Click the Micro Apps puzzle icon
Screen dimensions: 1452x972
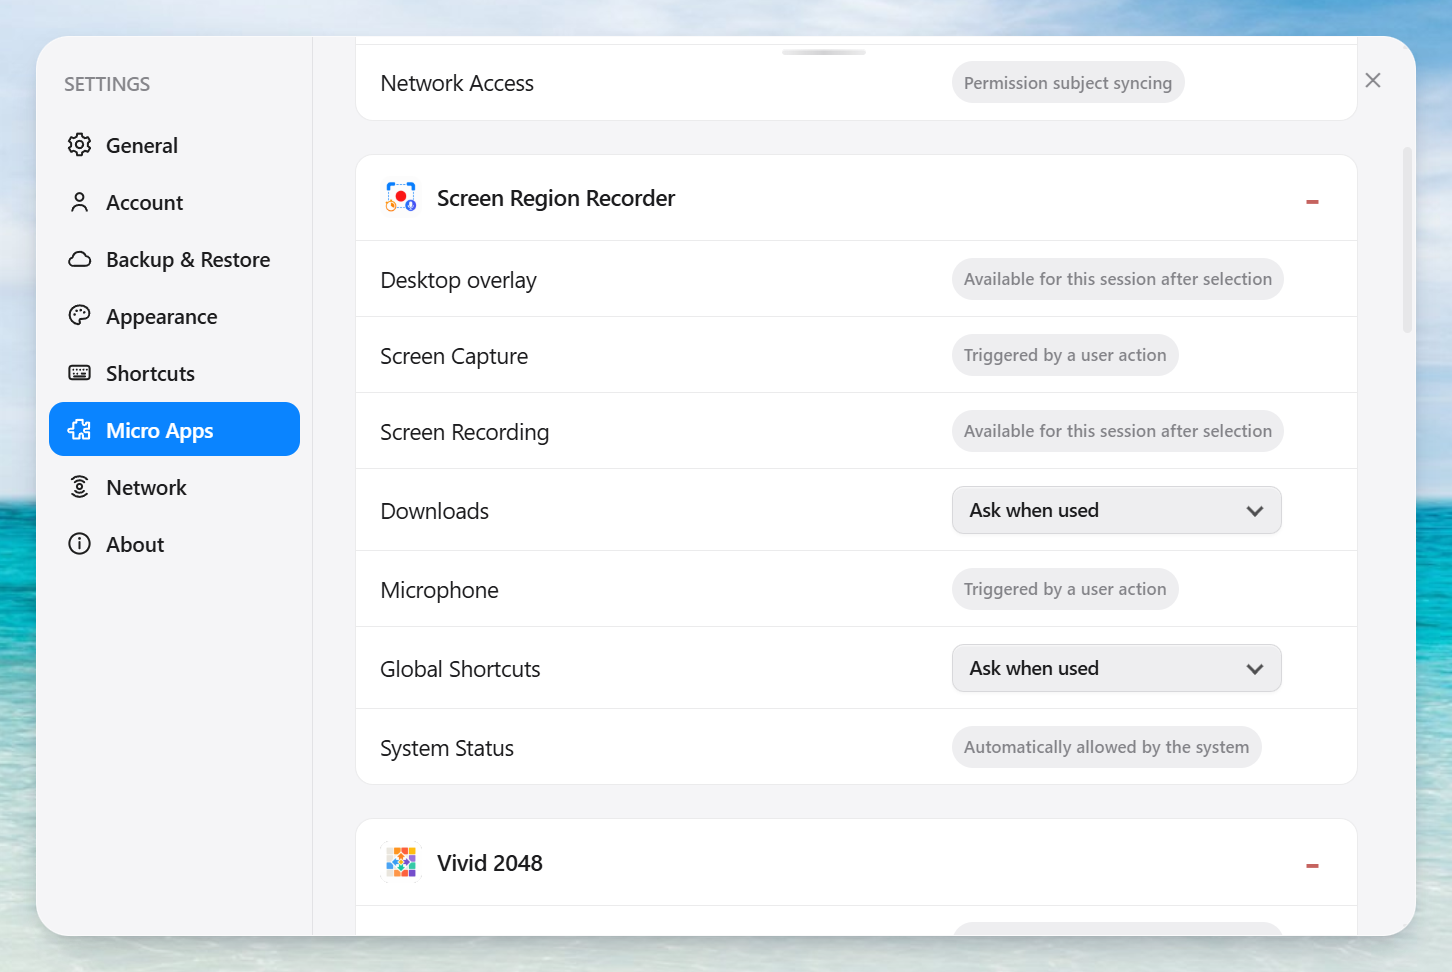pyautogui.click(x=80, y=430)
